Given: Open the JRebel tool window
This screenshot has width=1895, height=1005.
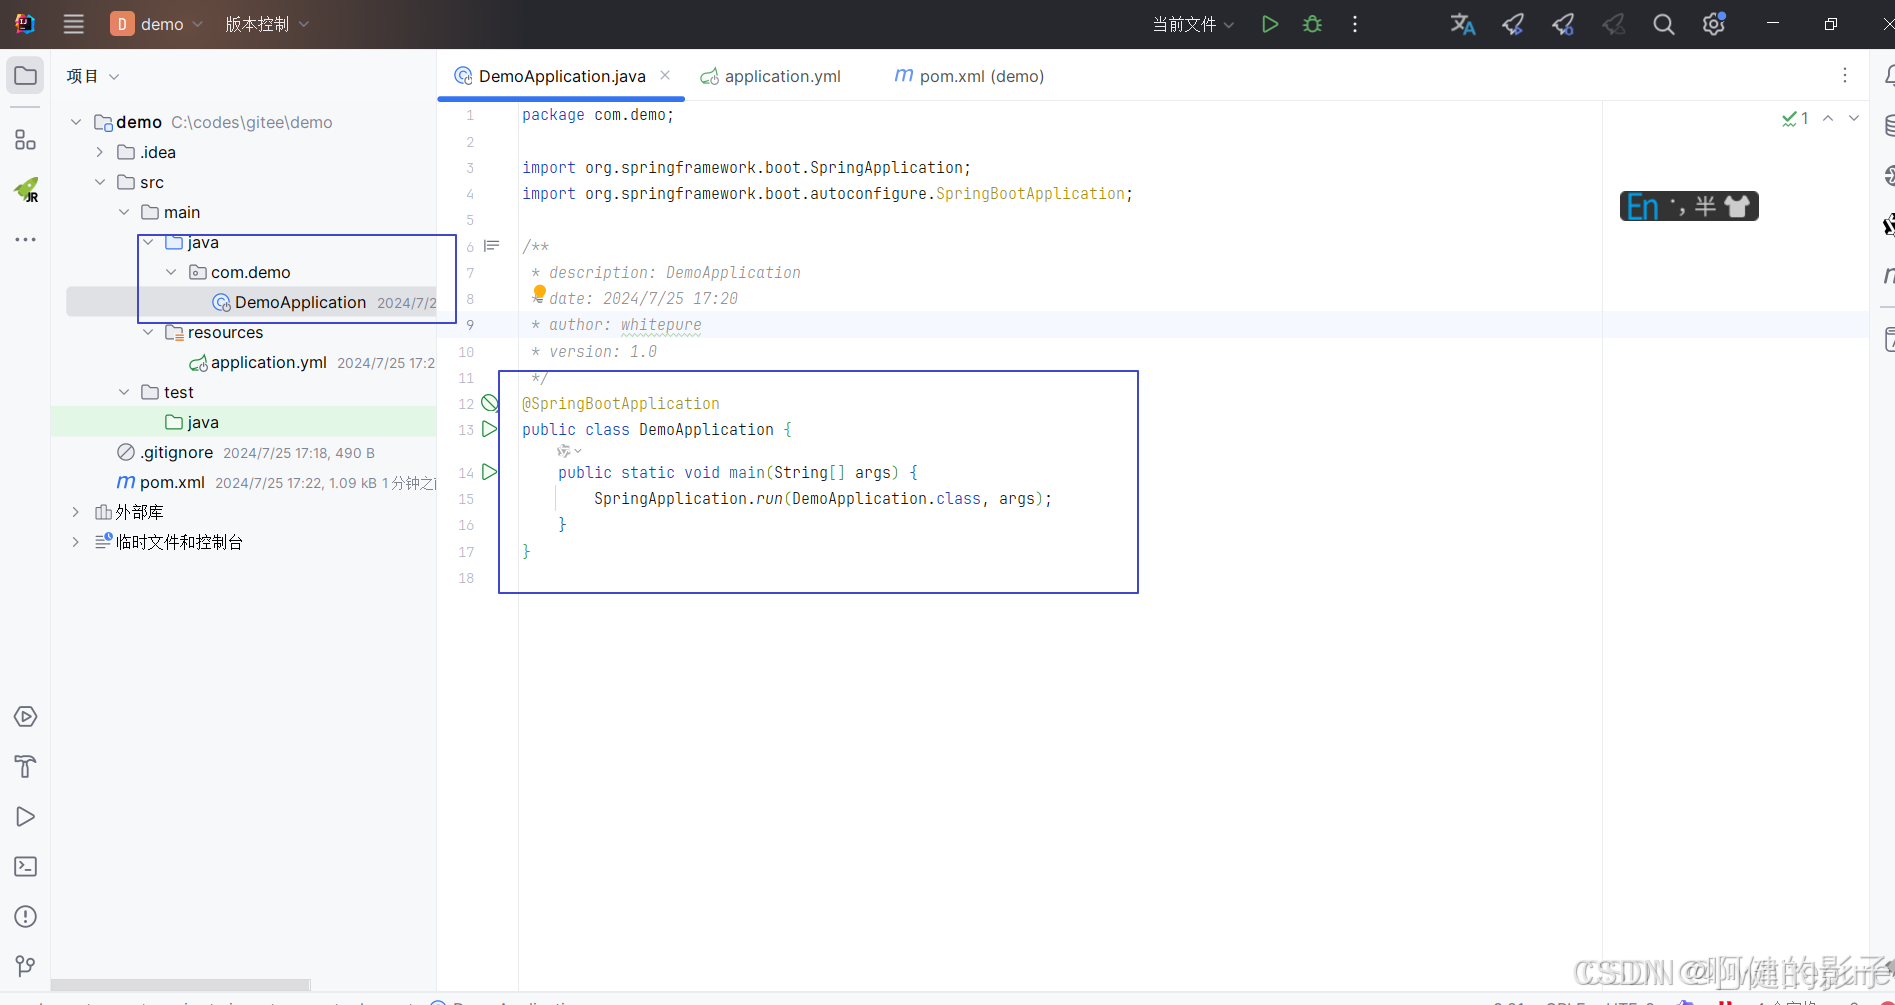Looking at the screenshot, I should pos(26,189).
